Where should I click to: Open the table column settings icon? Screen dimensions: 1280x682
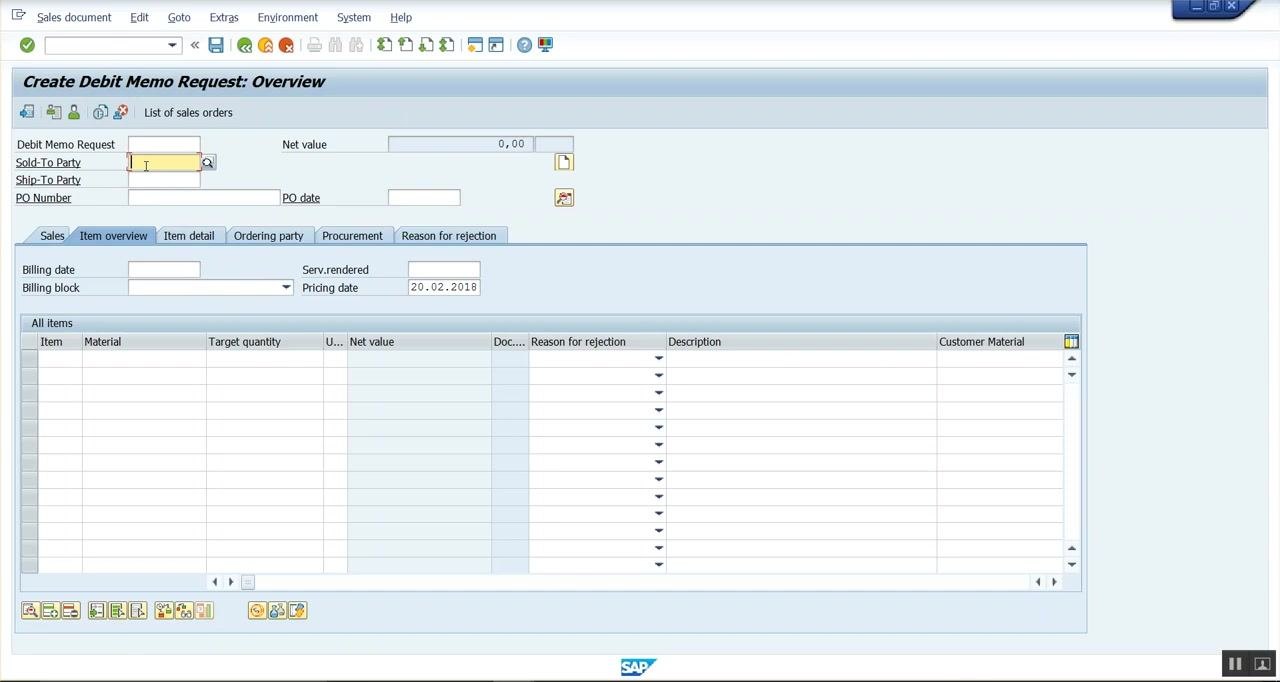click(x=1071, y=342)
